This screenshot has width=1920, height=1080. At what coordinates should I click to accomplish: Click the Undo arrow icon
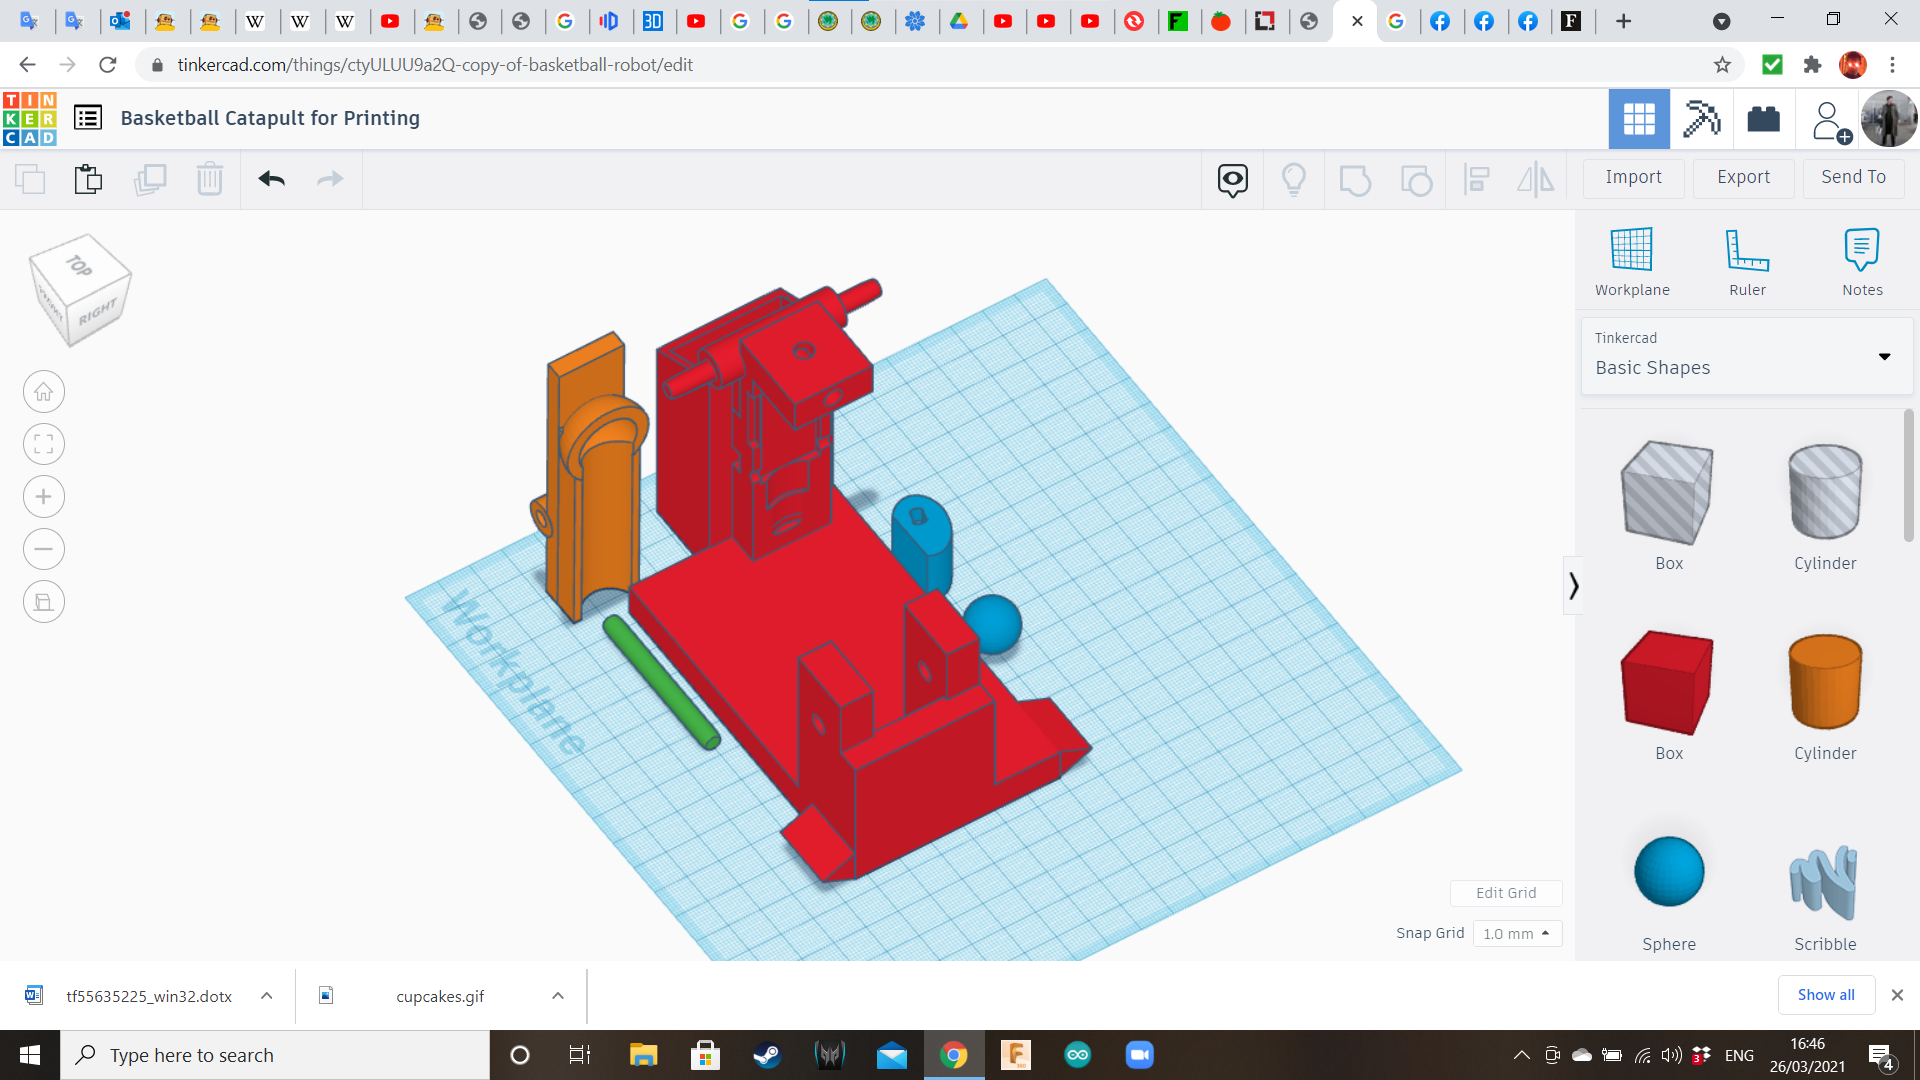coord(271,179)
